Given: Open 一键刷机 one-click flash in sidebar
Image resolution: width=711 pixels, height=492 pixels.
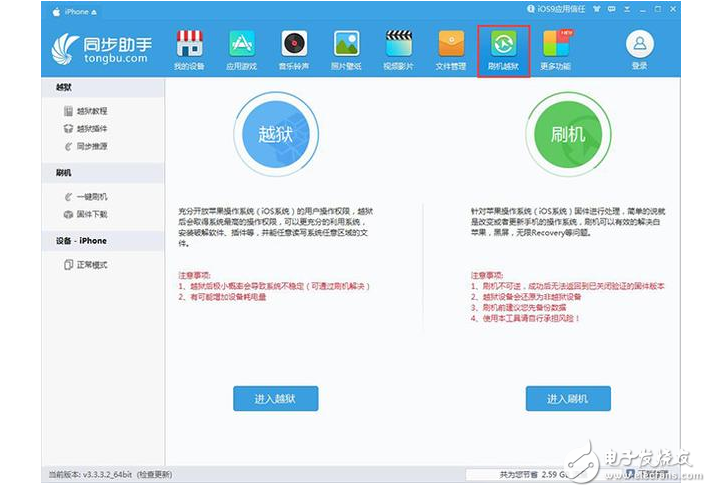Looking at the screenshot, I should (86, 197).
